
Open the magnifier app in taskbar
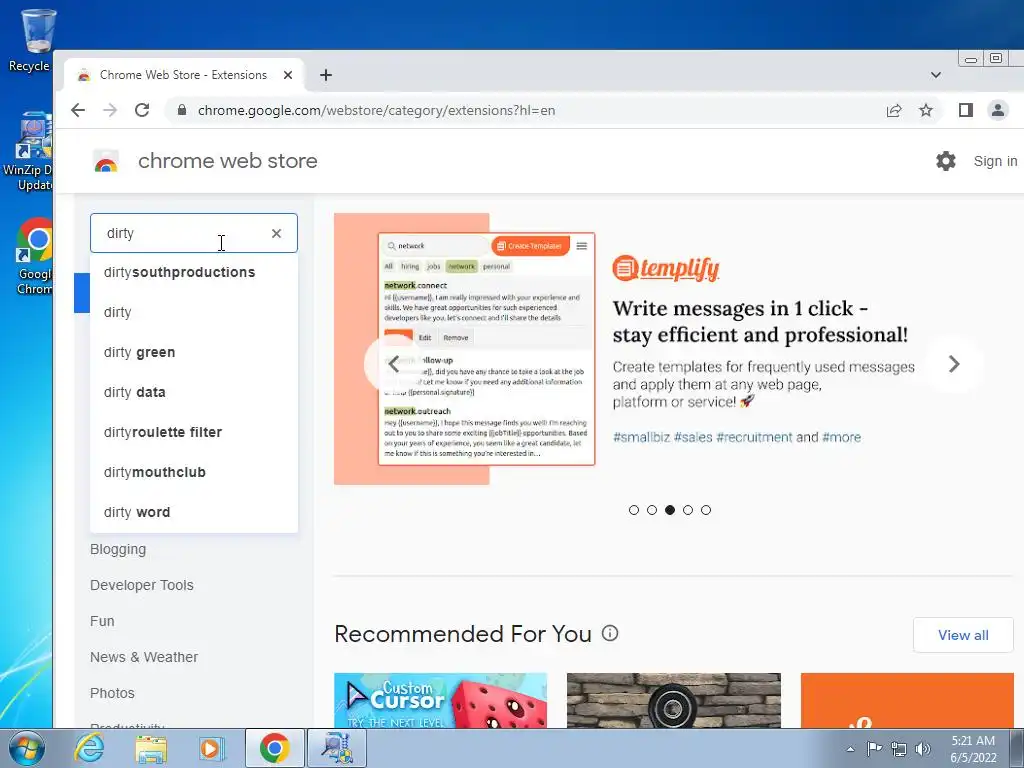pos(337,748)
